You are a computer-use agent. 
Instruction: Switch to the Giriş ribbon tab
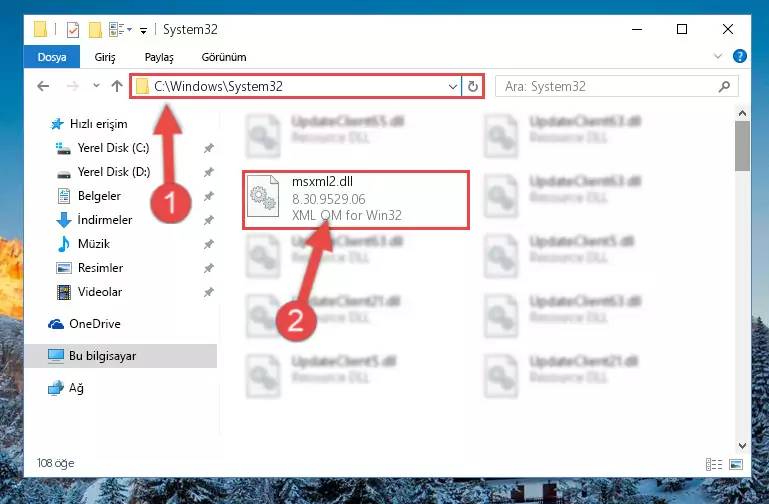[105, 57]
